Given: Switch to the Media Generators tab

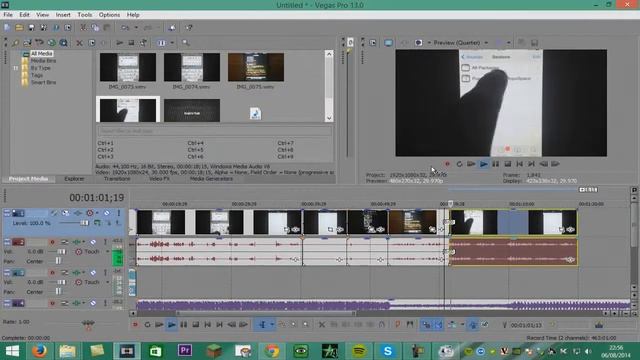Looking at the screenshot, I should pyautogui.click(x=211, y=179).
